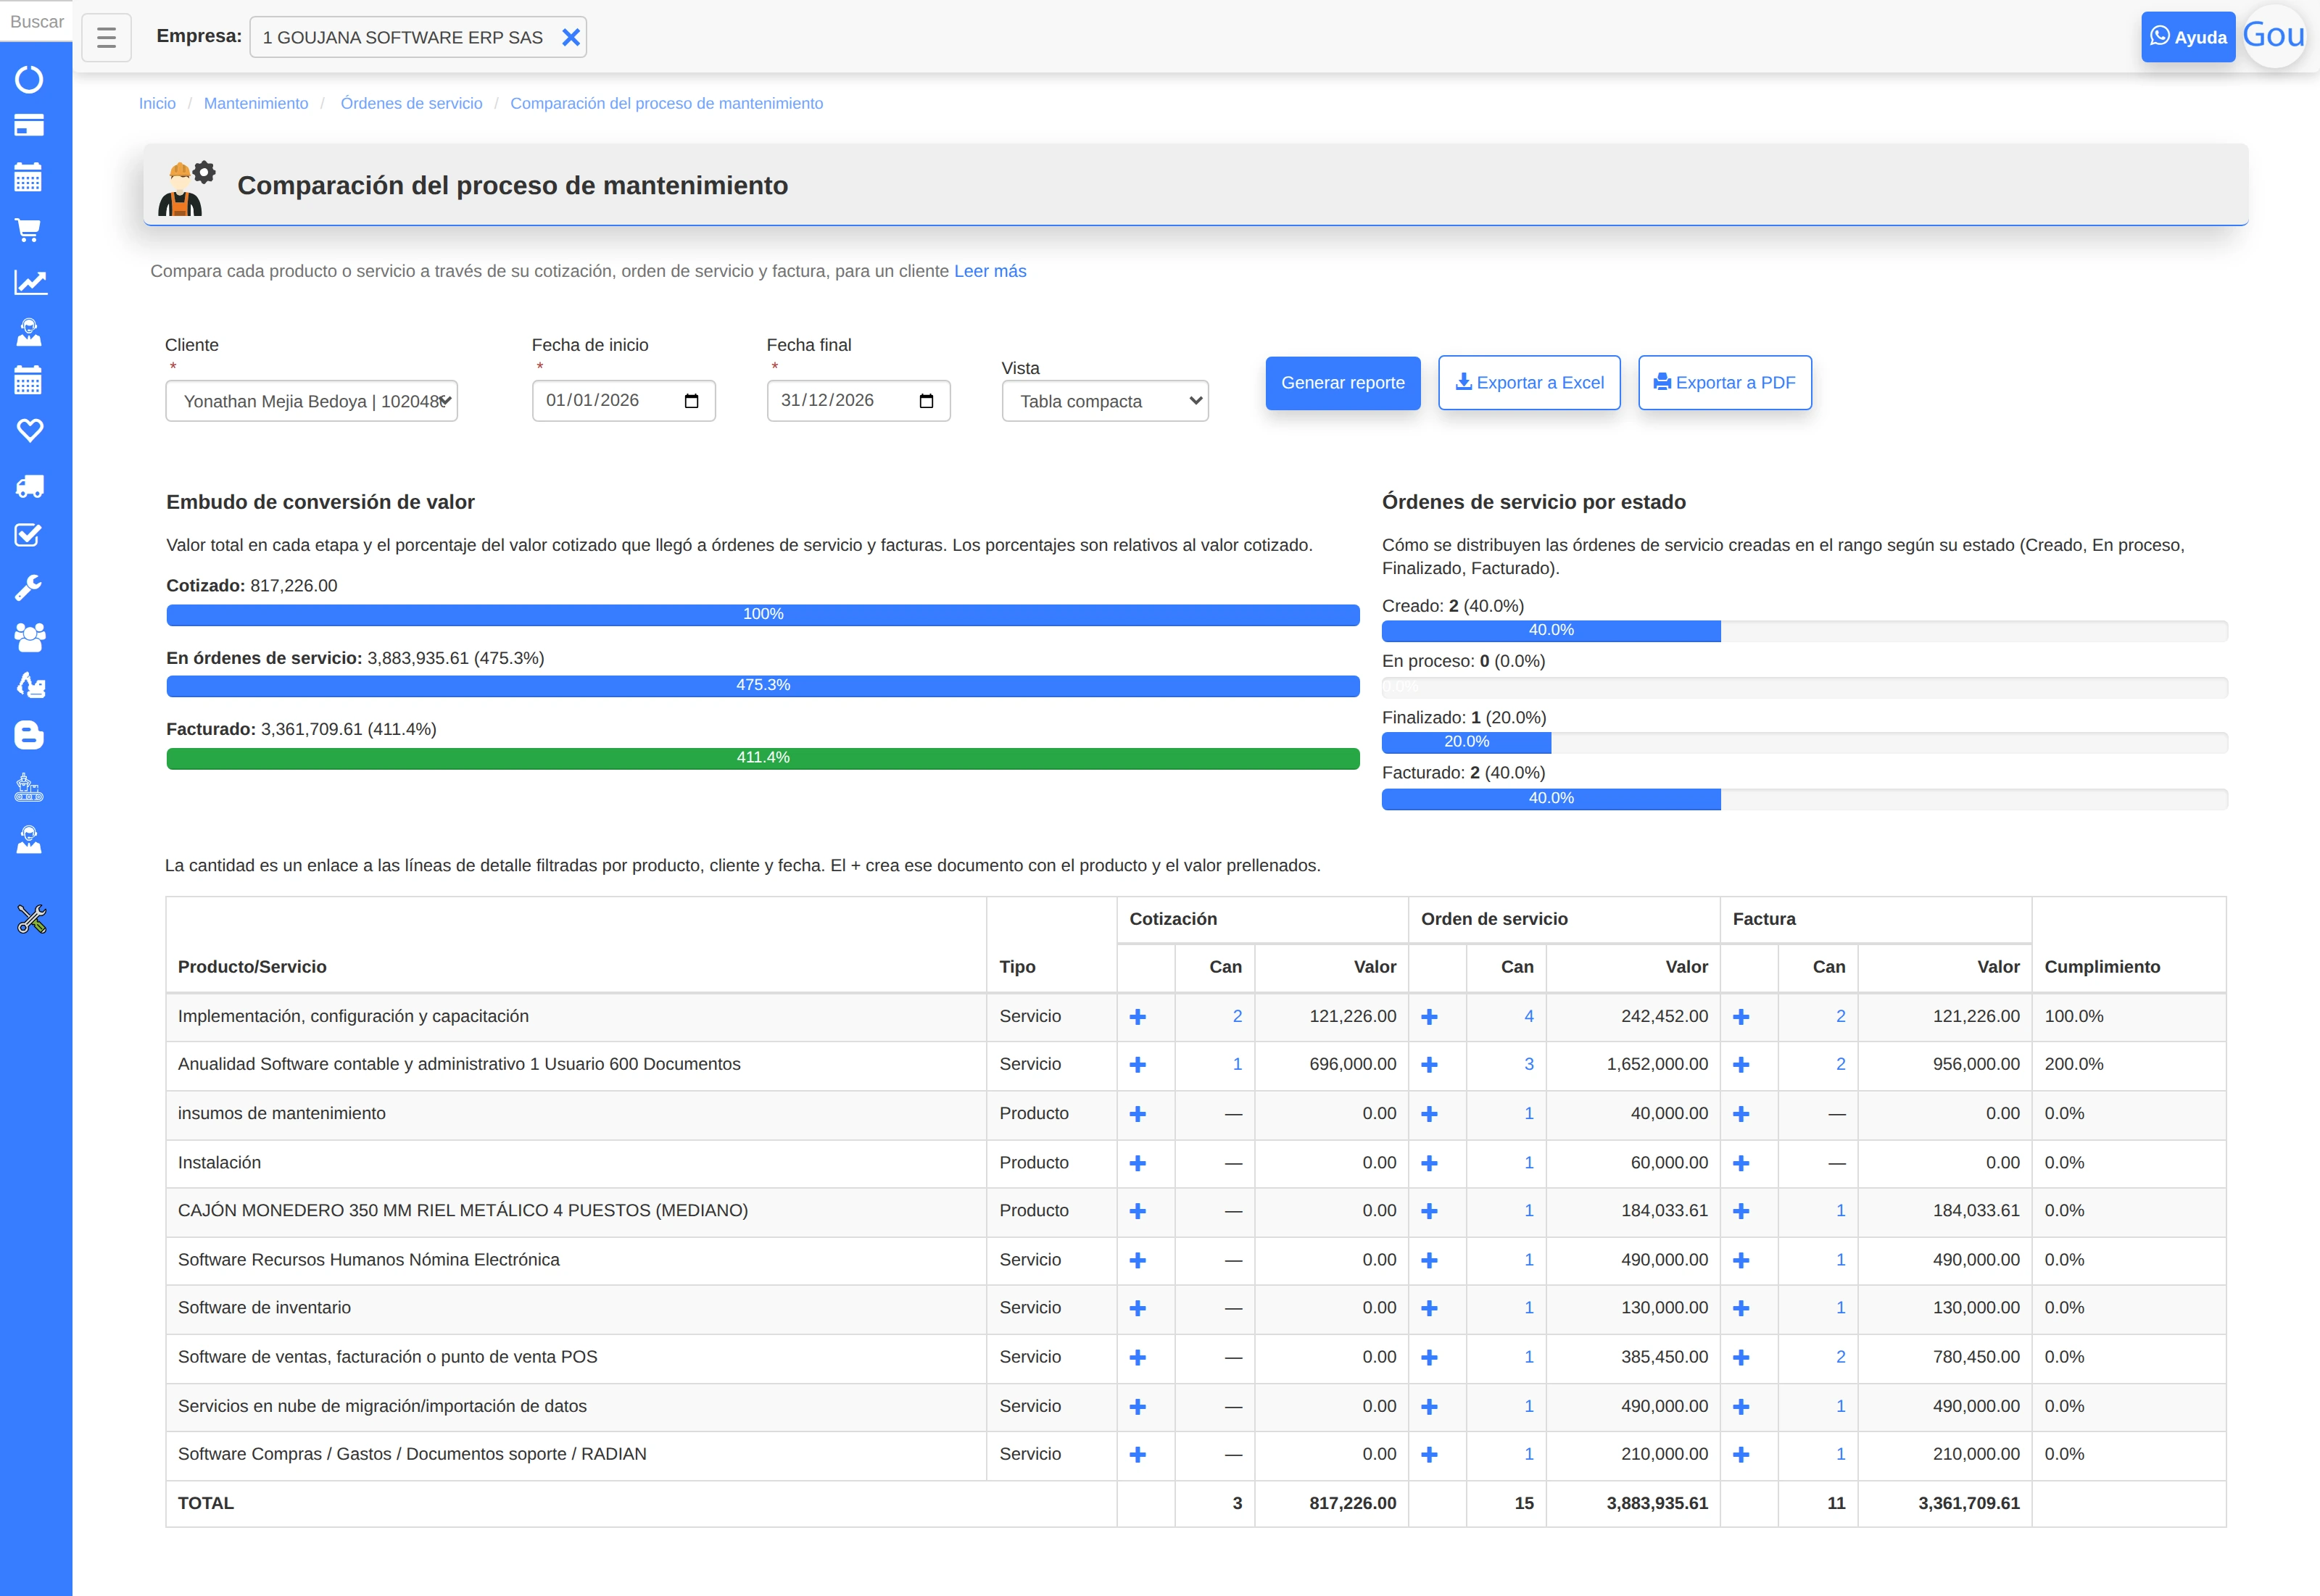The height and width of the screenshot is (1596, 2320).
Task: Open the blog B sidebar icon
Action: click(29, 735)
